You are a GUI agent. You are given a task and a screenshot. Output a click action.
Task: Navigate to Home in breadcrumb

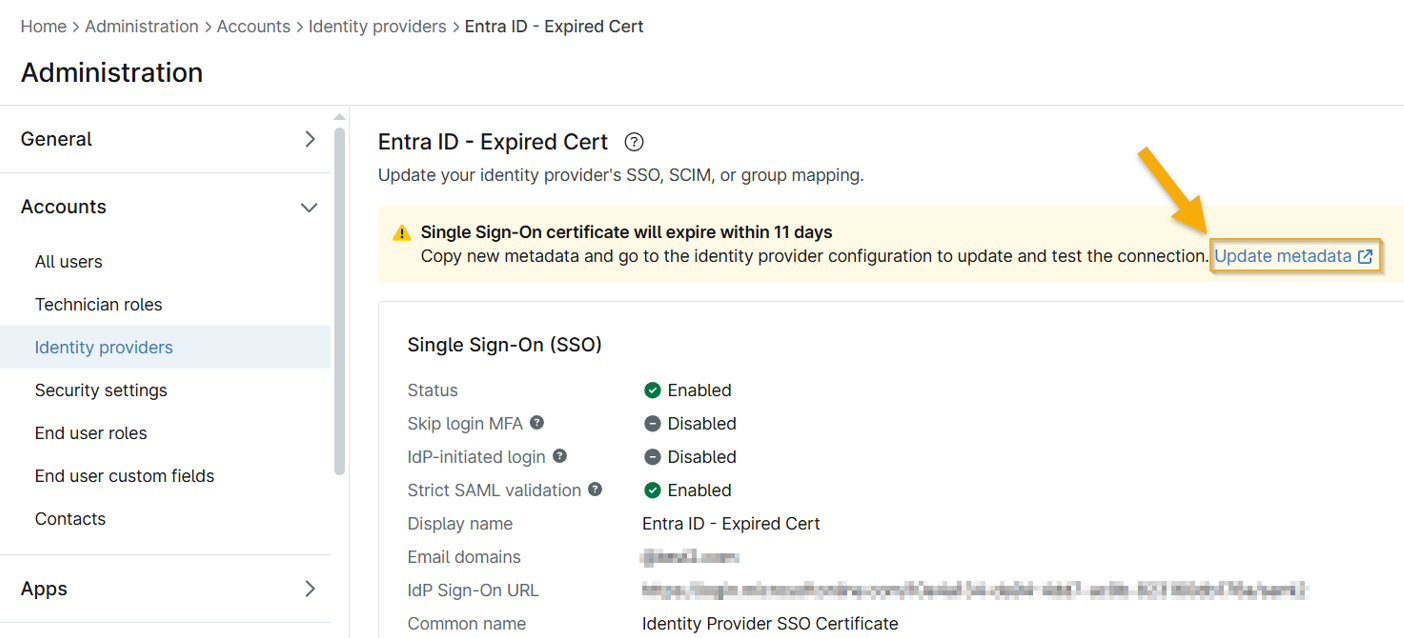[43, 26]
